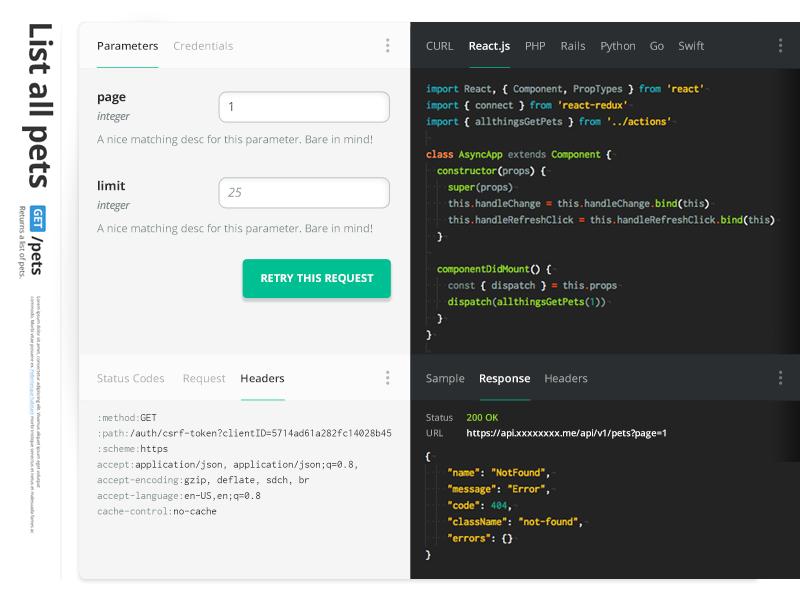The height and width of the screenshot is (600, 800).
Task: Open the Status Codes tab
Action: pyautogui.click(x=130, y=379)
